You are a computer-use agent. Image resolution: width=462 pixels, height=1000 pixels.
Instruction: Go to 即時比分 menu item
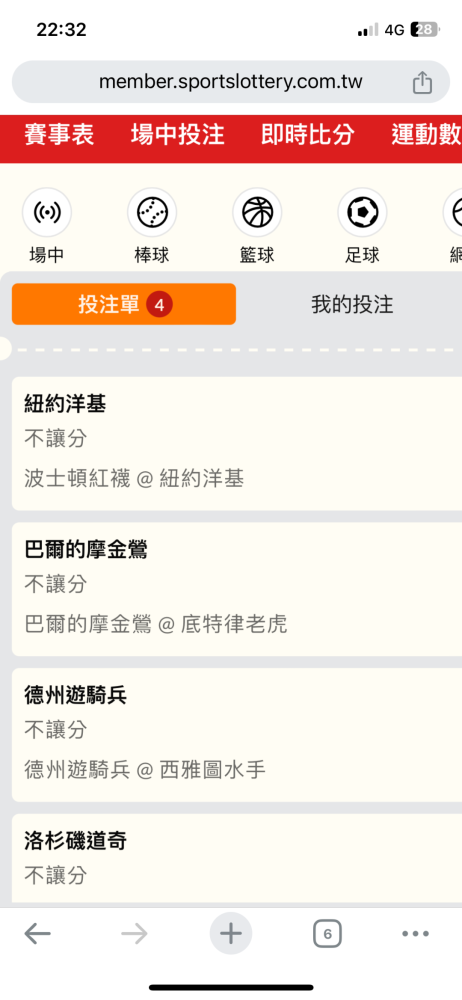[x=308, y=135]
